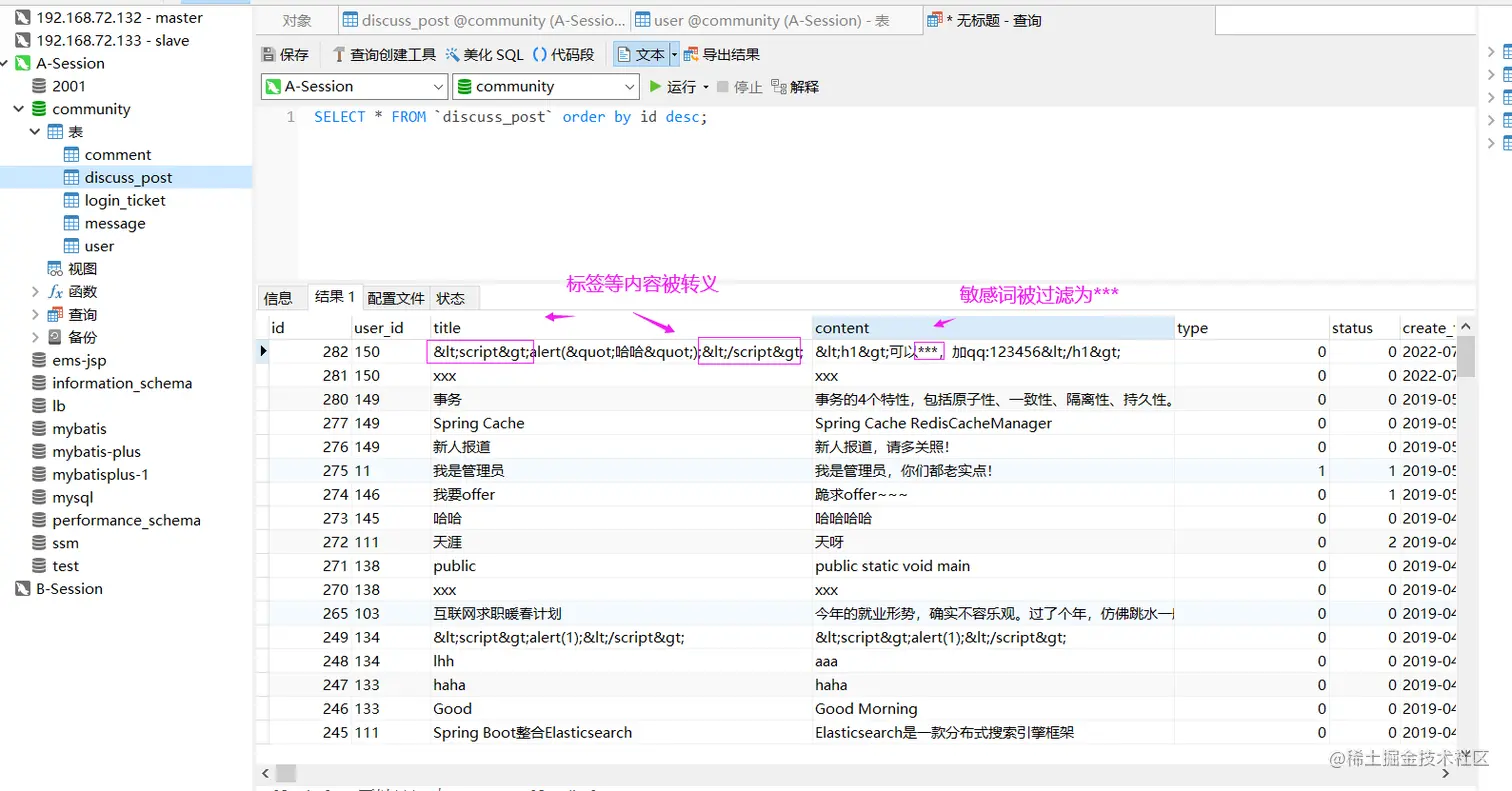Click the 互联网求职暖春计划 title cell
The height and width of the screenshot is (791, 1512).
coord(621,613)
